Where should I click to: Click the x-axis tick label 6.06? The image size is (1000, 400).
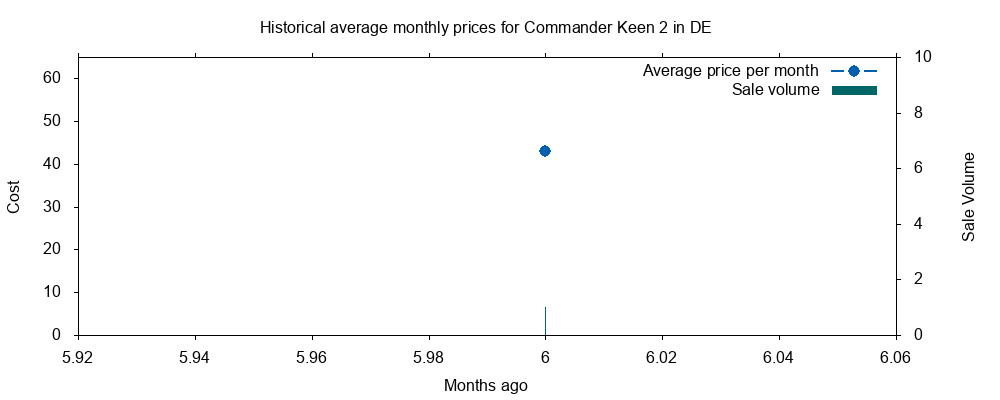[x=895, y=356]
